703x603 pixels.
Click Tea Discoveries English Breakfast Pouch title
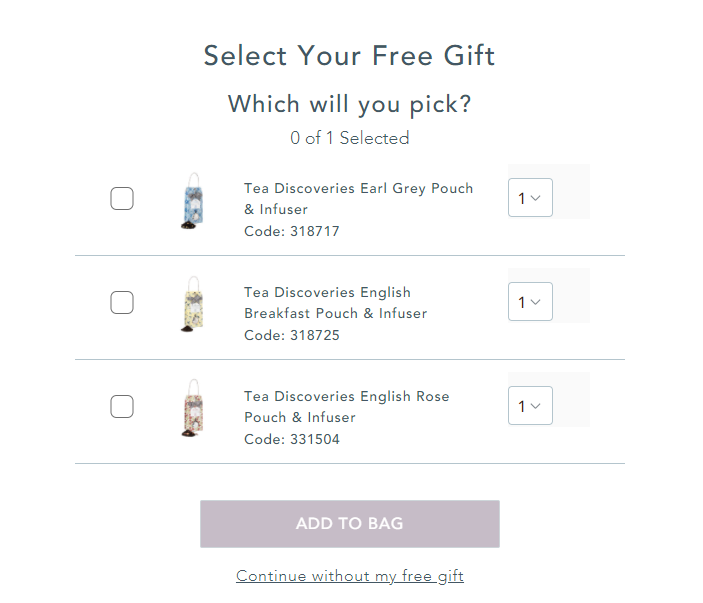point(335,303)
